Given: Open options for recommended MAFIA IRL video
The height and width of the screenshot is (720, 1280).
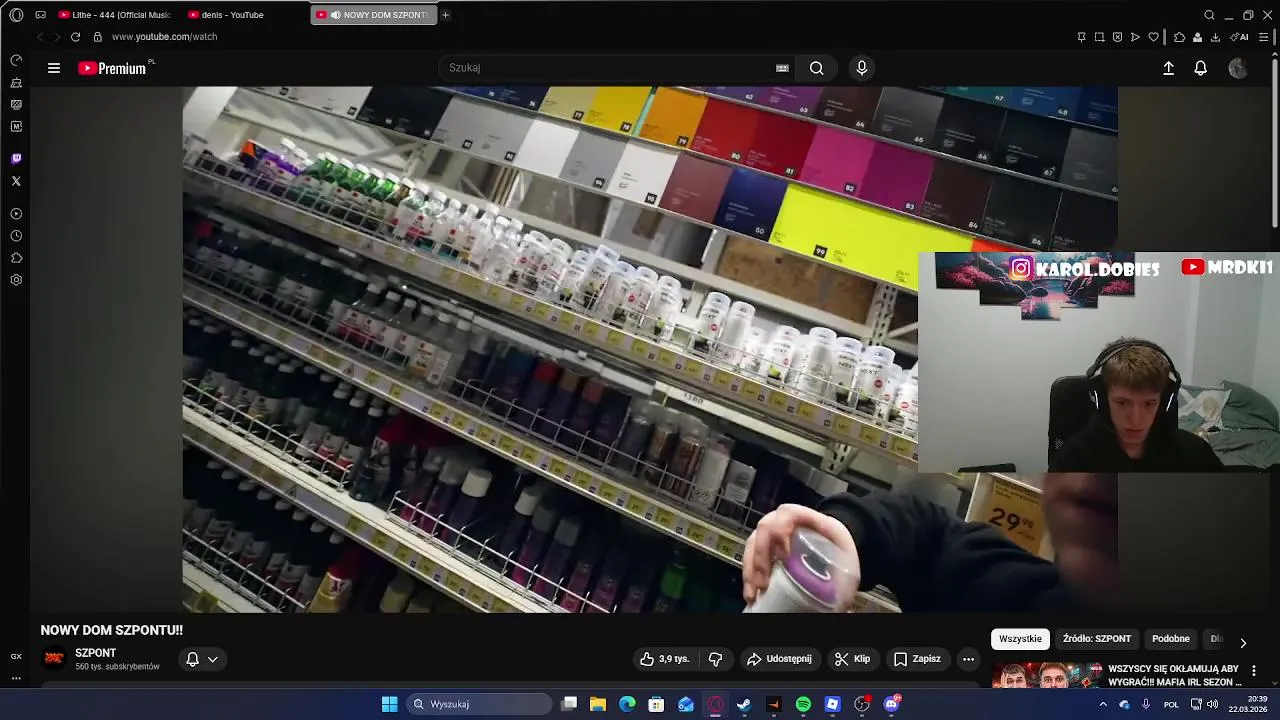Looking at the screenshot, I should click(x=1254, y=671).
